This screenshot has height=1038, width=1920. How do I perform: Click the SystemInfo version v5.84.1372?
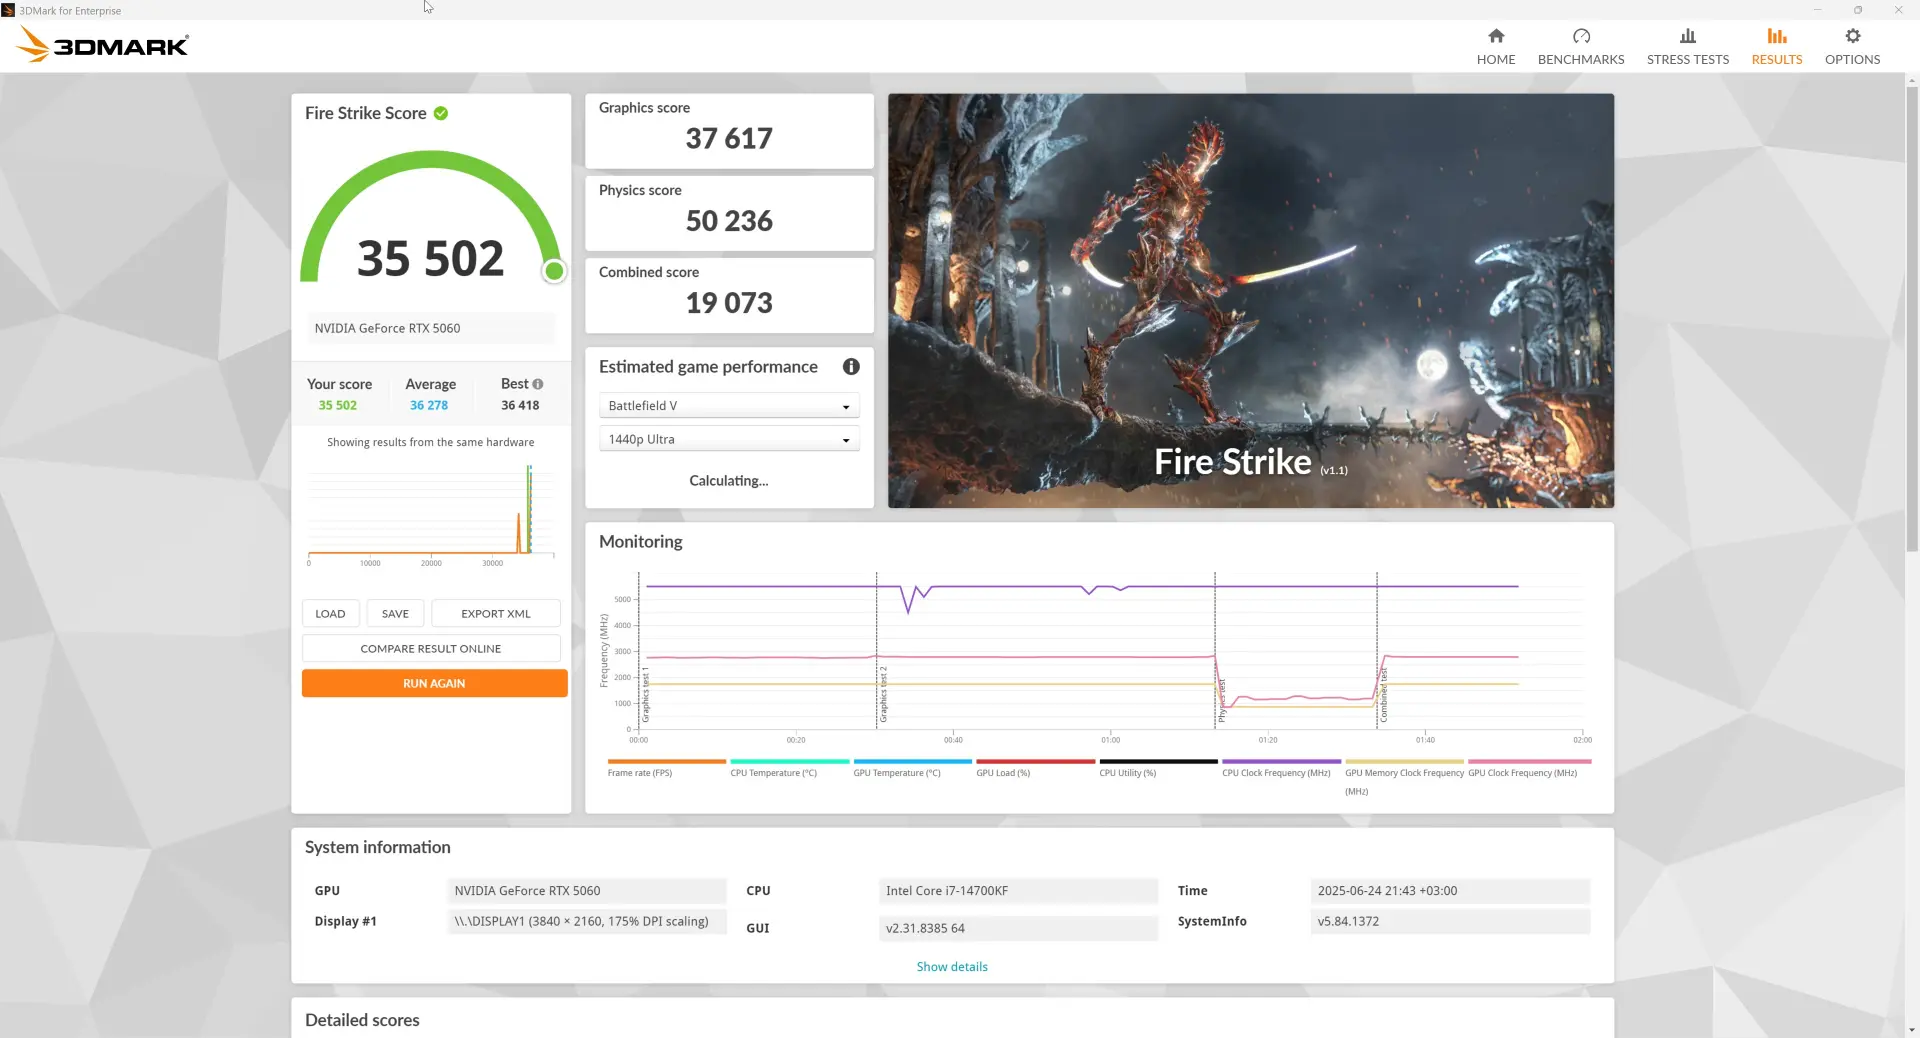pyautogui.click(x=1450, y=922)
